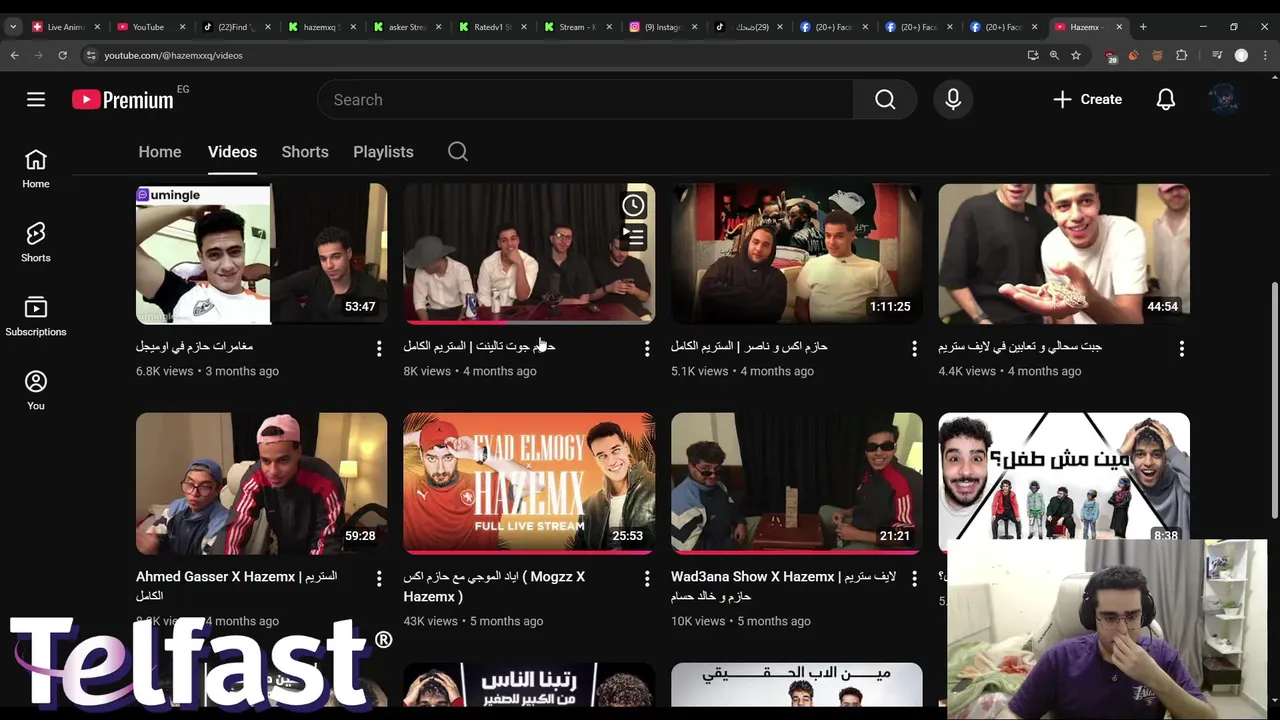Open the browser extensions puzzle icon
This screenshot has width=1280, height=720.
tap(1181, 55)
